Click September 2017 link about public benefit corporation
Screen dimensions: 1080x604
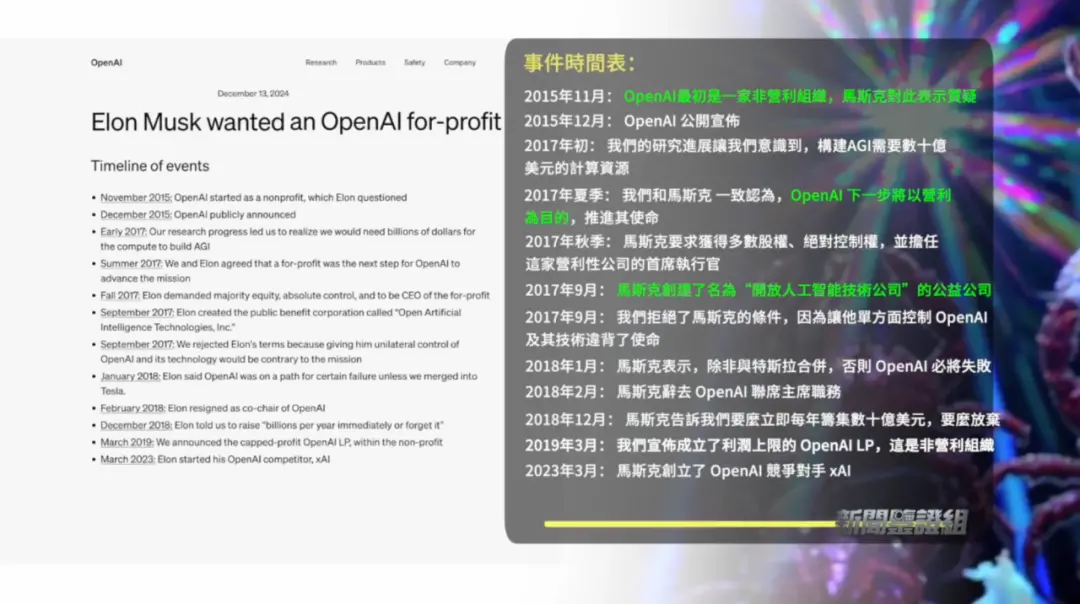coord(137,313)
